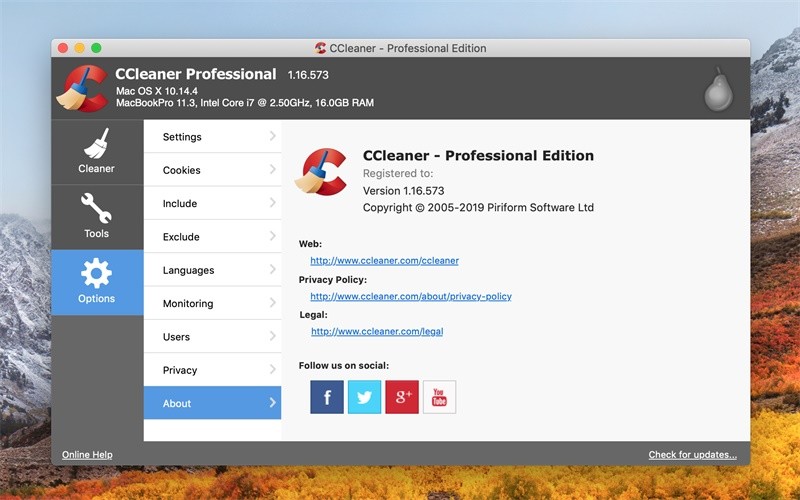Select the About options page
Viewport: 800px width, 500px height.
(x=212, y=403)
